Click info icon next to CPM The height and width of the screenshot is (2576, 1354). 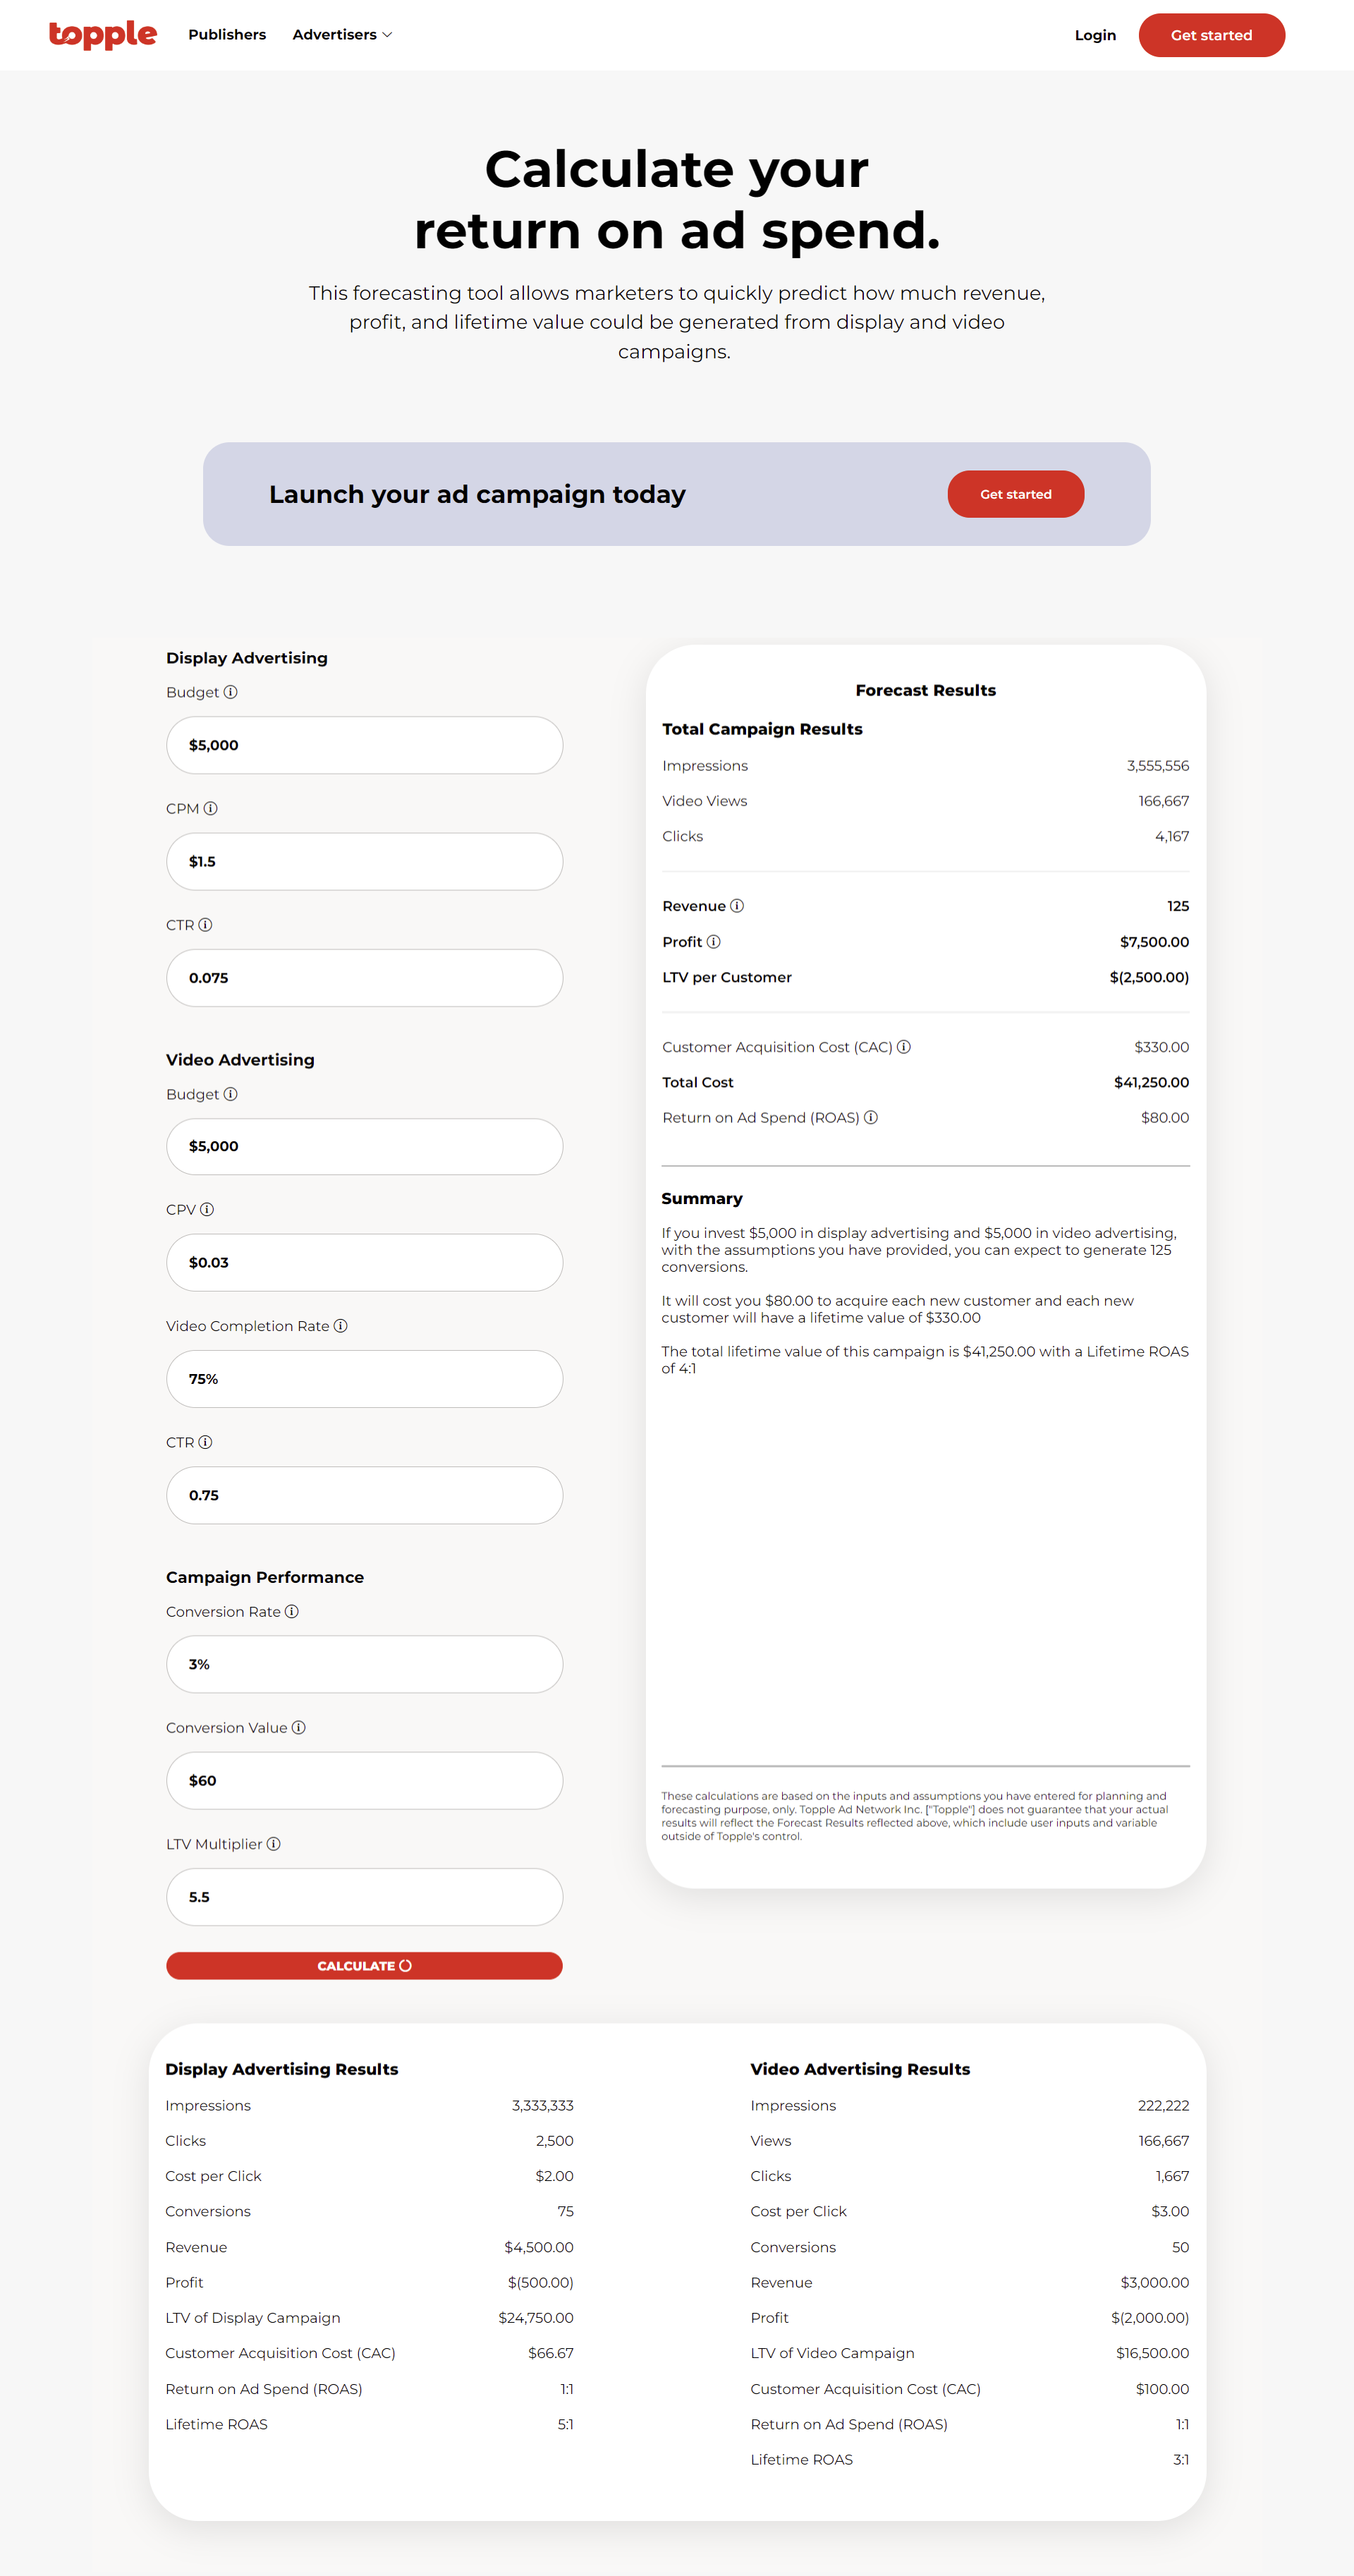pyautogui.click(x=211, y=808)
